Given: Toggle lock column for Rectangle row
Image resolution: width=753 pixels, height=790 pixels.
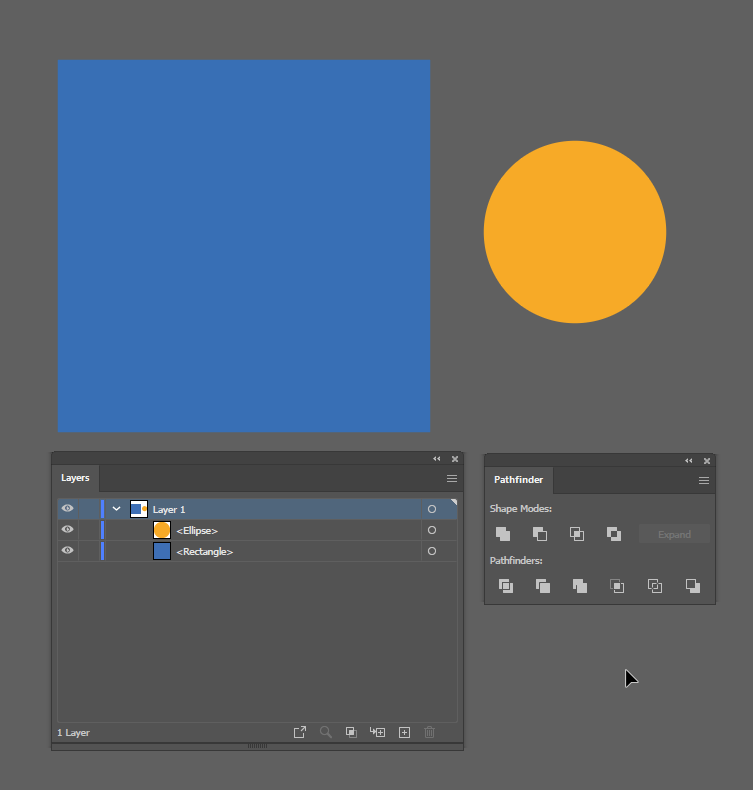Looking at the screenshot, I should pyautogui.click(x=89, y=551).
